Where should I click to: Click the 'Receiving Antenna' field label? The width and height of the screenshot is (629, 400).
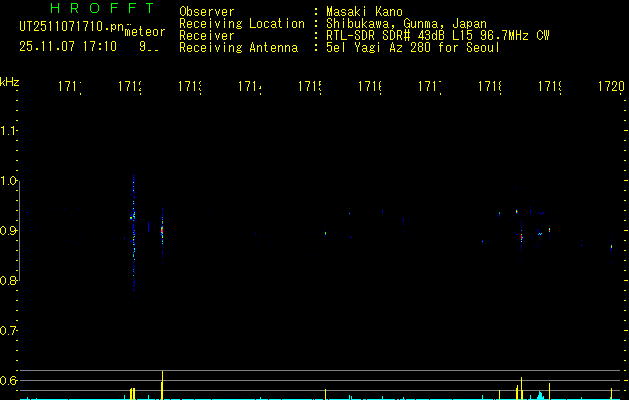coord(238,48)
